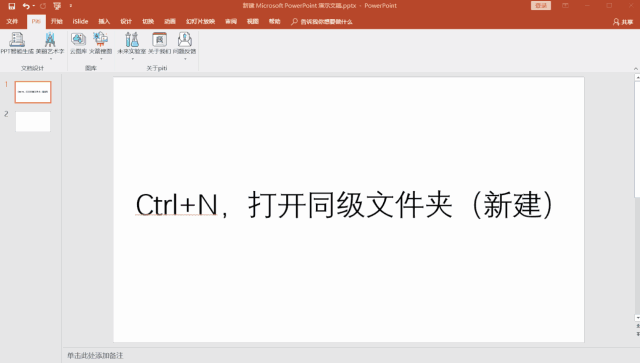Screen dimensions: 640x363
Task: Select blank slide 2 thumbnail
Action: 33,122
